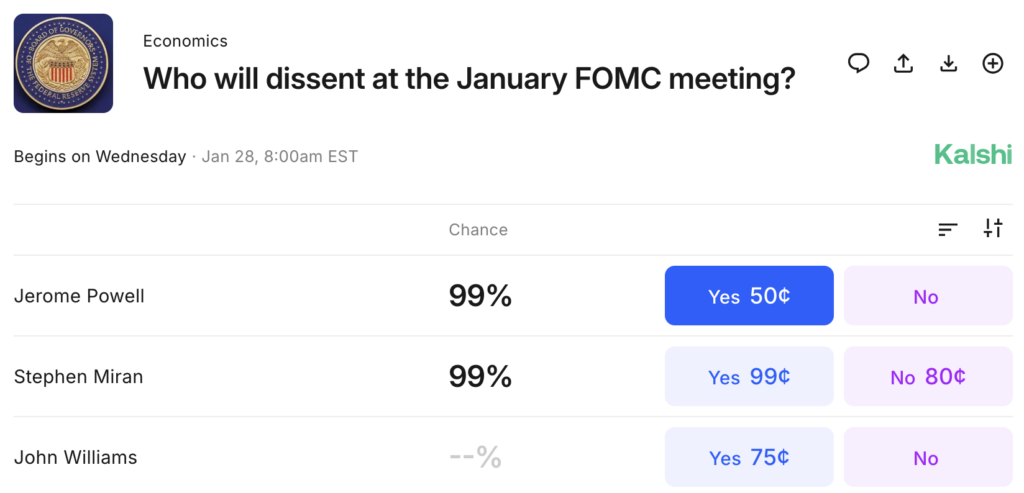Choose Yes 99¢ for Stephen Miran
Screen dimensions: 1024x493
point(749,377)
